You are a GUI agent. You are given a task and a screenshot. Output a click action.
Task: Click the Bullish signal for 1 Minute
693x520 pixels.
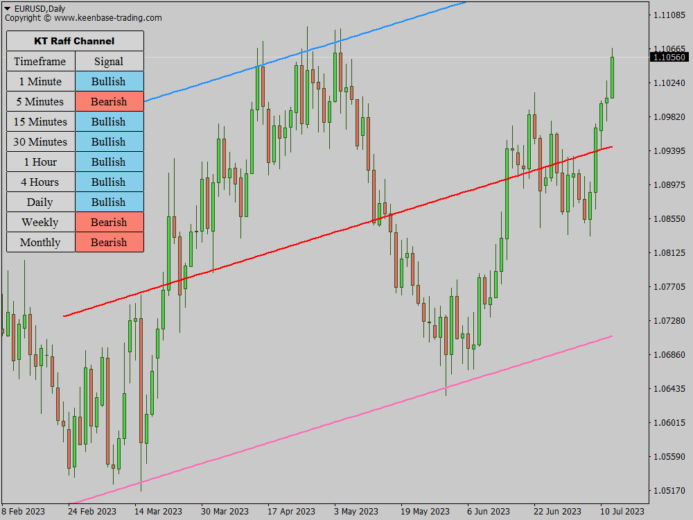109,81
